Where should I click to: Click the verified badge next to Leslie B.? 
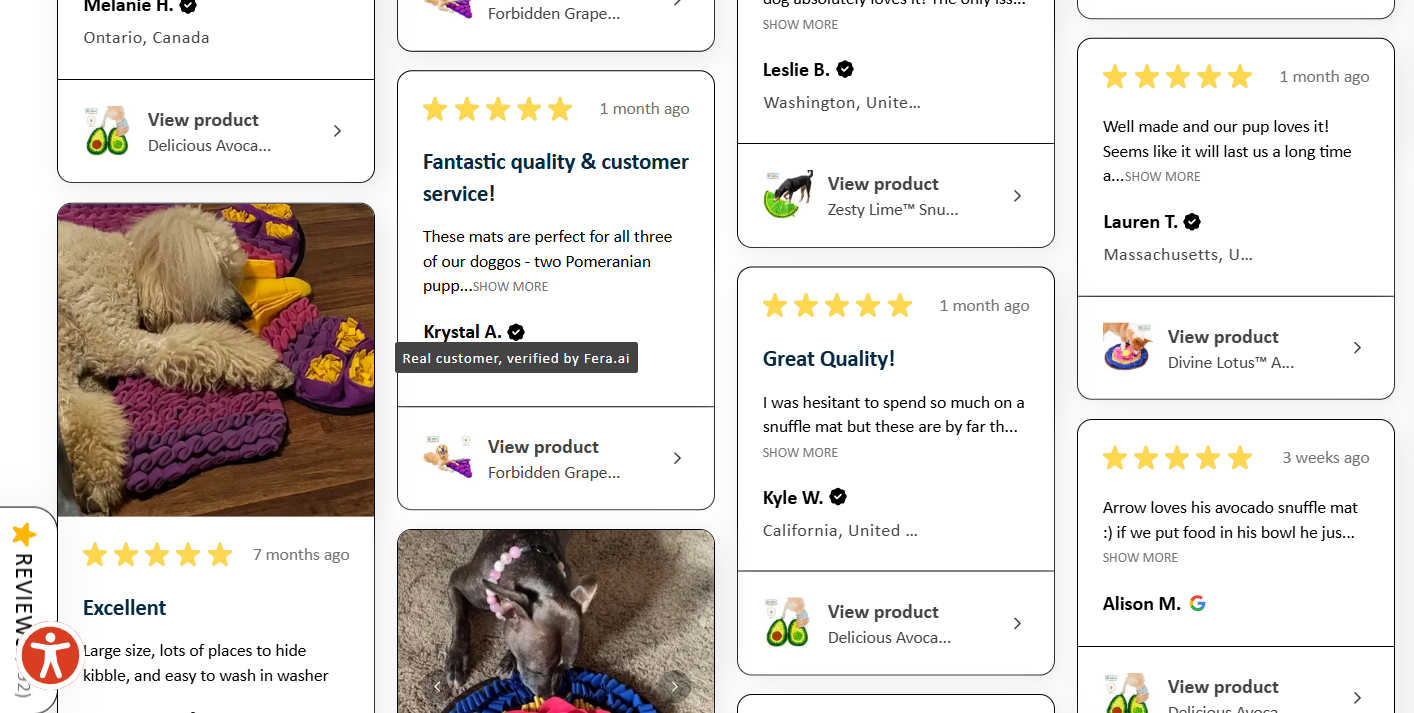[844, 69]
